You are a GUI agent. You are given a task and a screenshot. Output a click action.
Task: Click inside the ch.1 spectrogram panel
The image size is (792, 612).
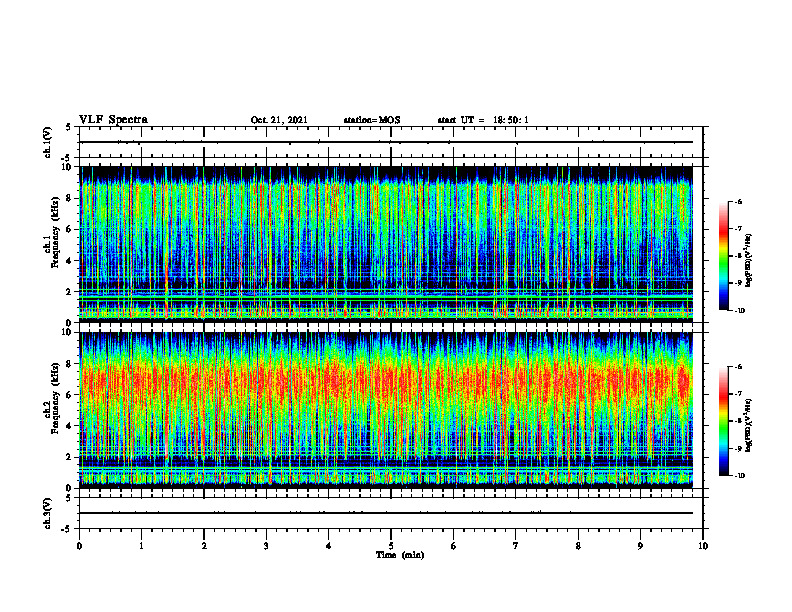click(386, 244)
